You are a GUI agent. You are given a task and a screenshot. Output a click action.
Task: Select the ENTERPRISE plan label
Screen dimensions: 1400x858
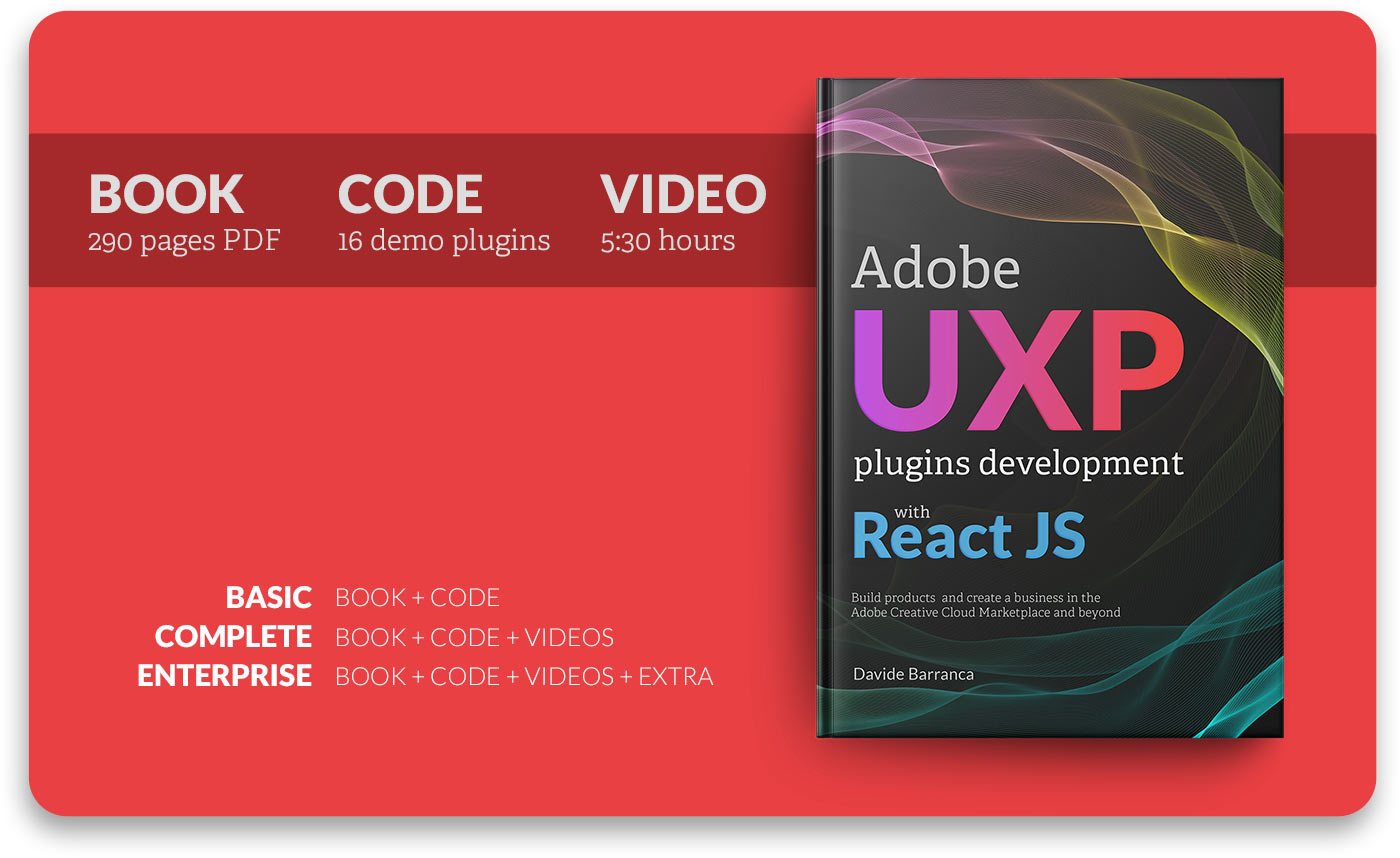225,676
